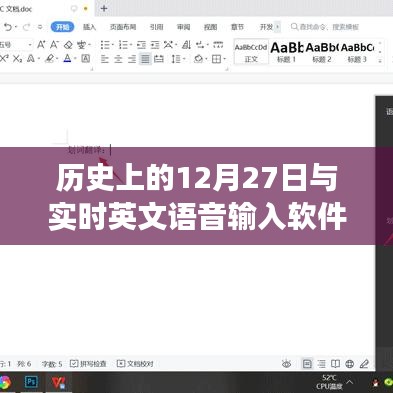393x393 pixels.
Task: Open the Text effects dropdown arrow
Action: [39, 59]
